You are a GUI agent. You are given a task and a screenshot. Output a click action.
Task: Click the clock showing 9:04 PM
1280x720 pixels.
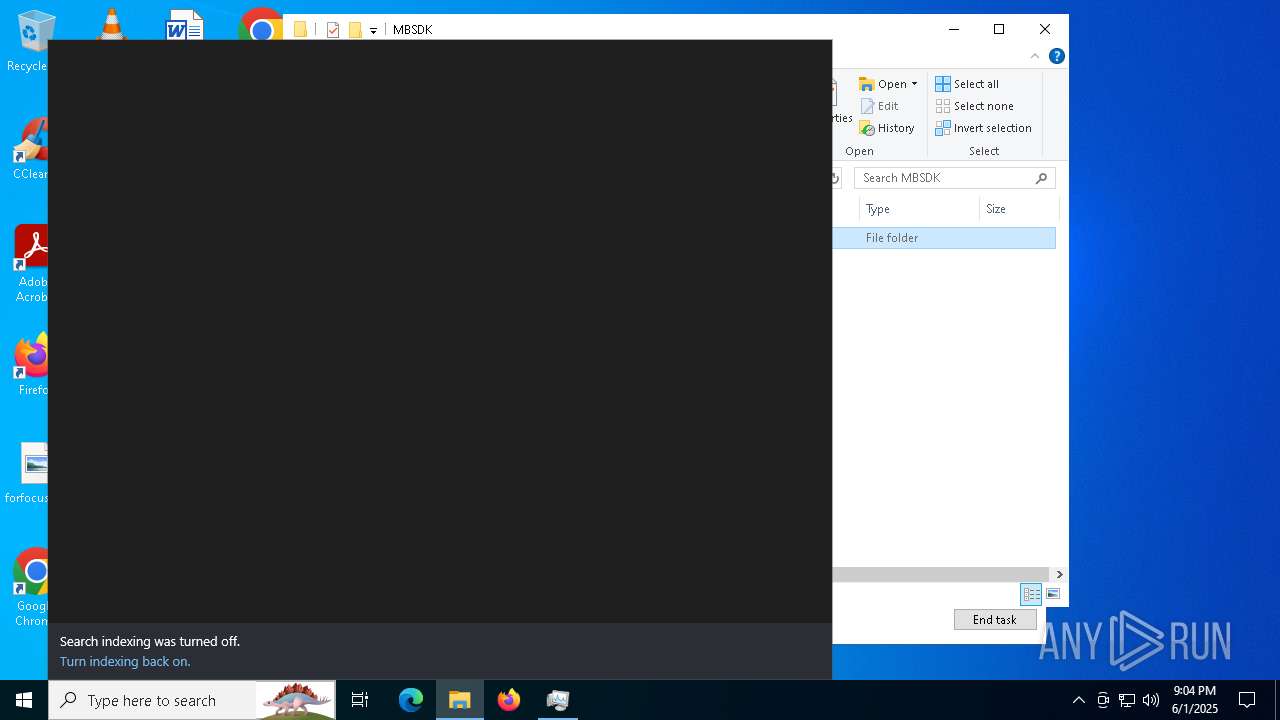[1195, 700]
